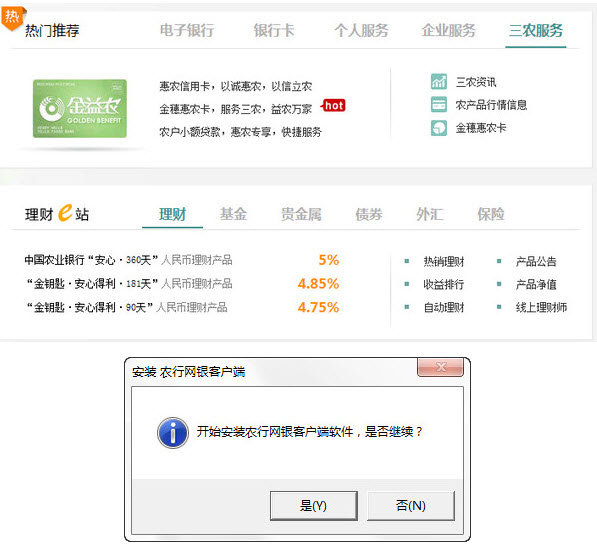Open the 三农资讯 link
This screenshot has width=597, height=548.
[x=476, y=82]
